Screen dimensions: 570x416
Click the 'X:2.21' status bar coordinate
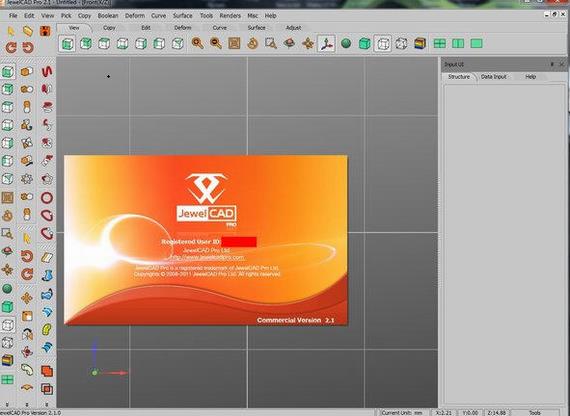point(443,413)
